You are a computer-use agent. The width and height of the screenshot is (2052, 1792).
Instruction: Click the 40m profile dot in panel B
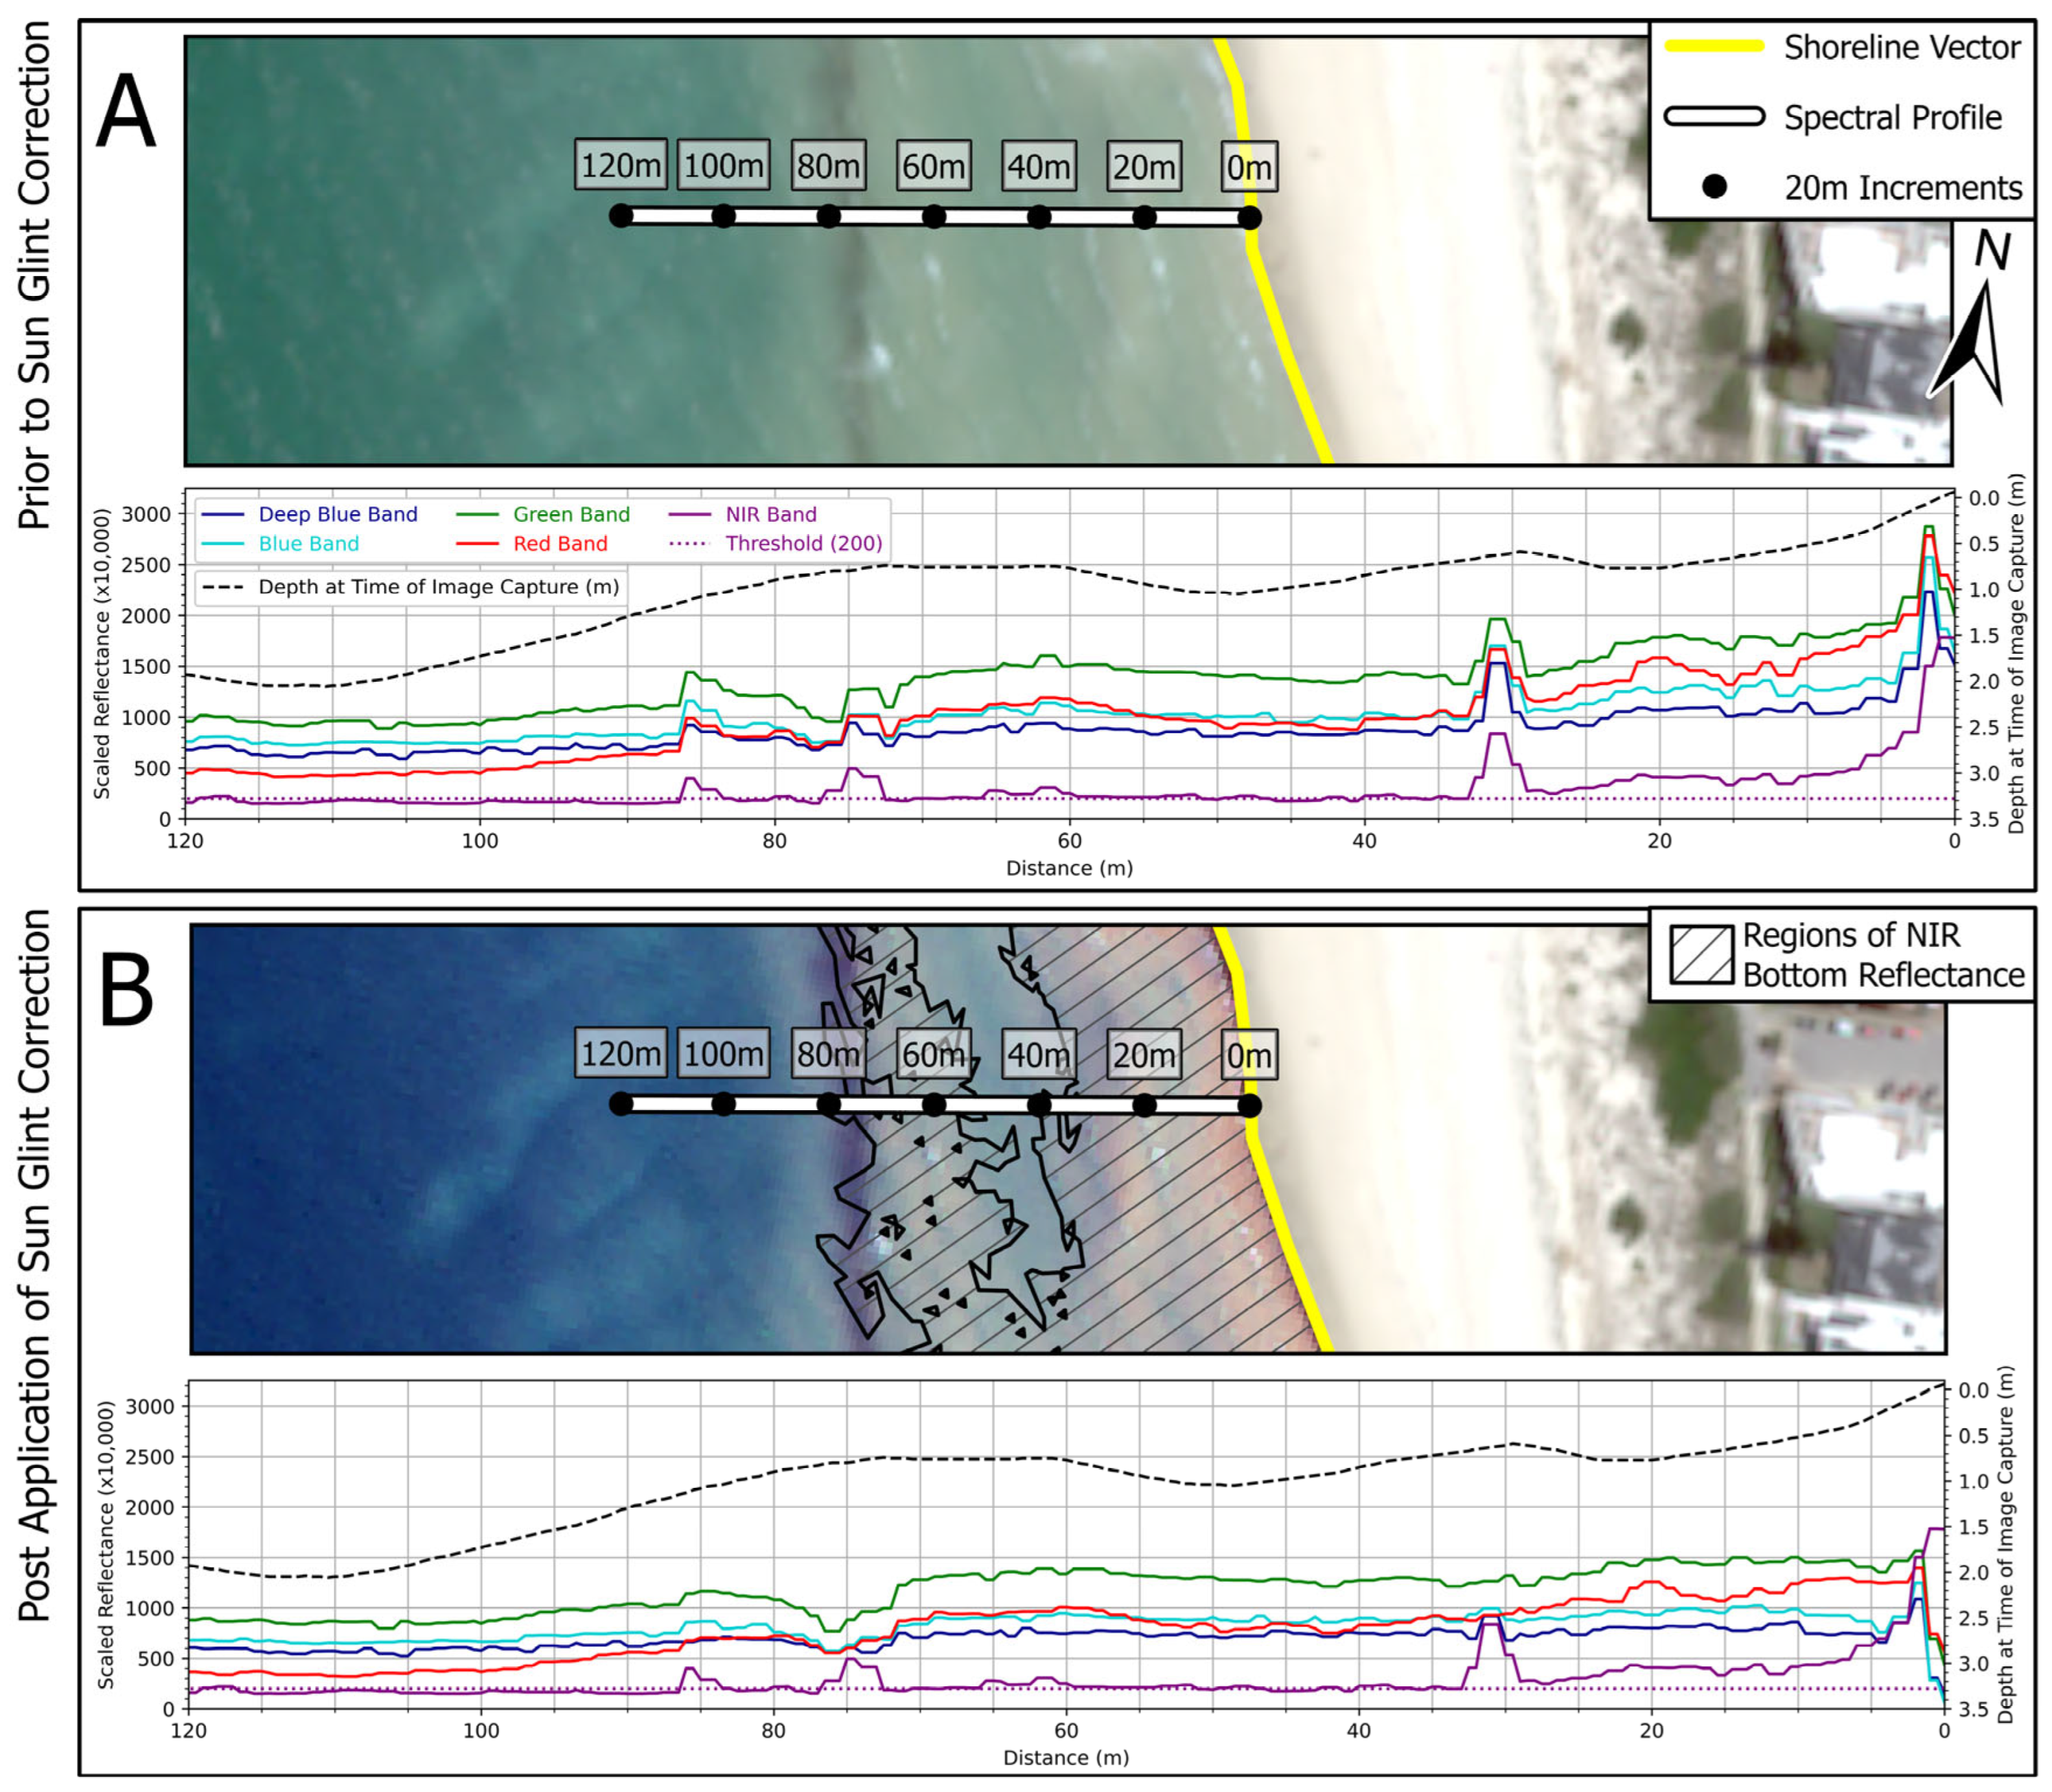[x=1039, y=1105]
